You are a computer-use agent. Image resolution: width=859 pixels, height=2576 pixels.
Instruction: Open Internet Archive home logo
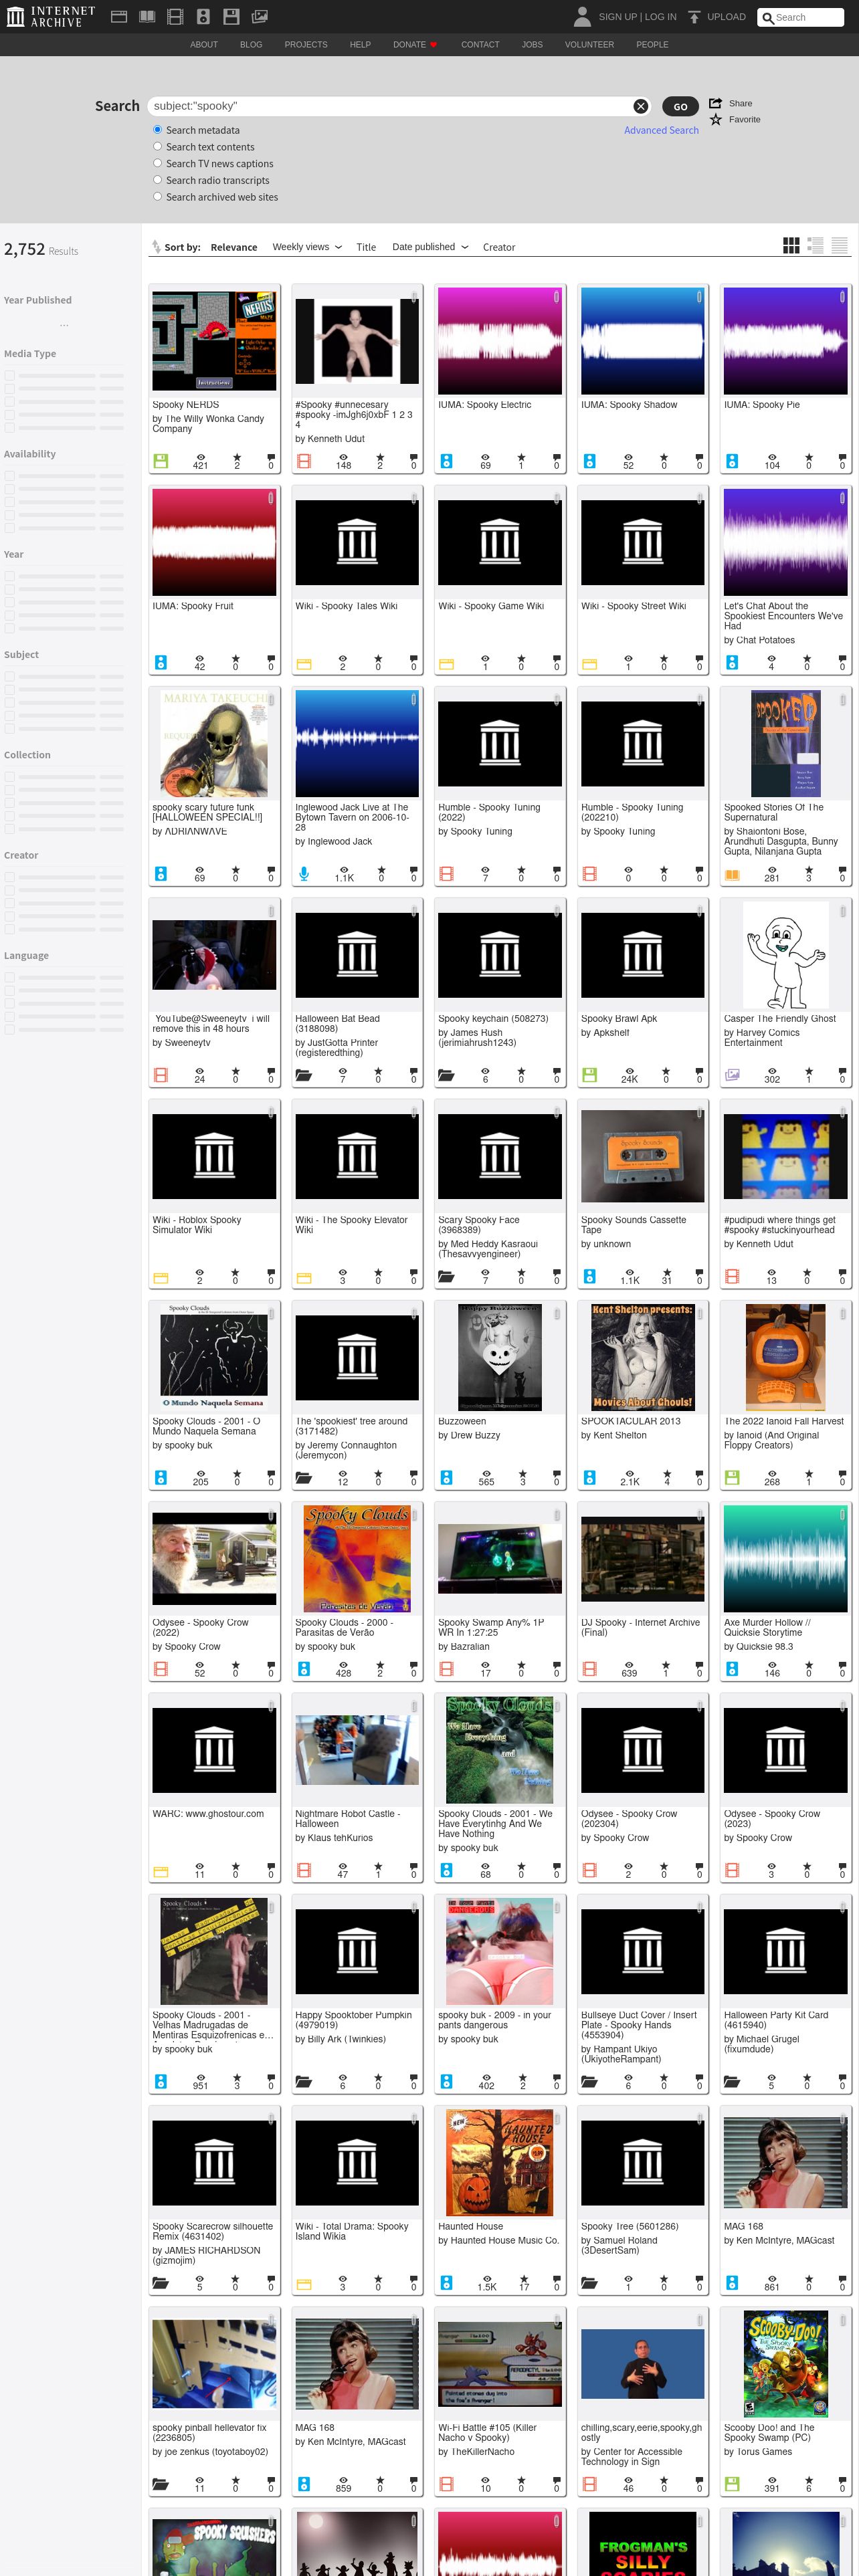click(x=51, y=16)
